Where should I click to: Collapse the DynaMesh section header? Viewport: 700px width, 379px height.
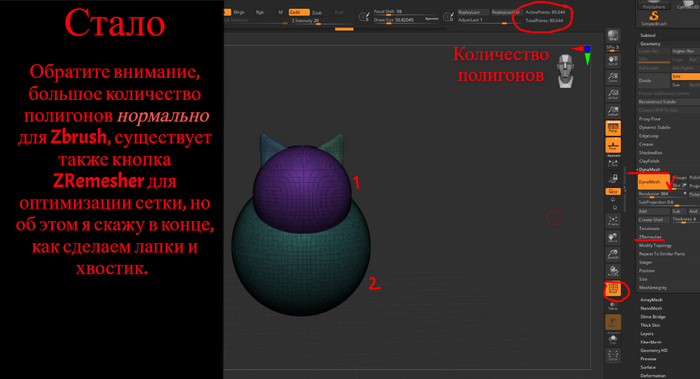(650, 170)
